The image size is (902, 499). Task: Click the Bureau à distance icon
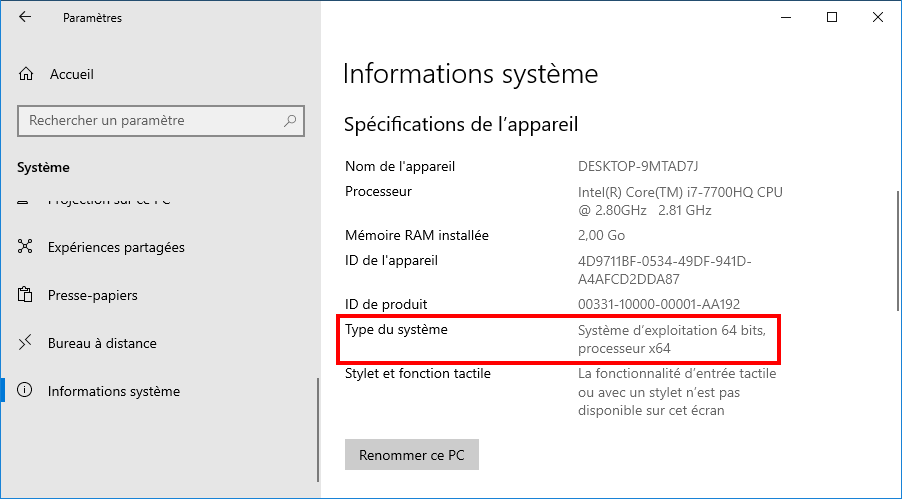pyautogui.click(x=27, y=343)
